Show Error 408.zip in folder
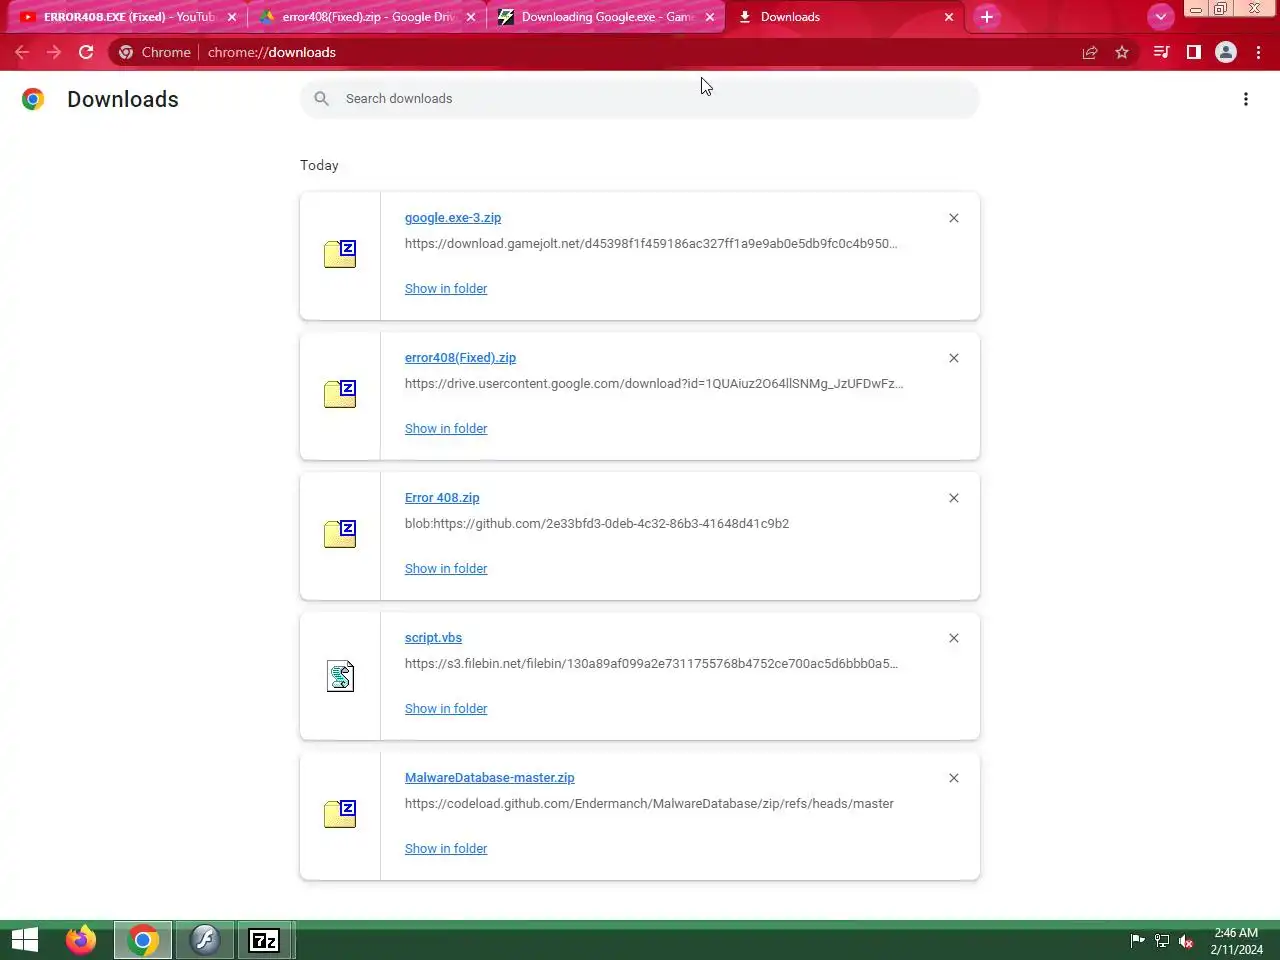Image resolution: width=1280 pixels, height=960 pixels. (446, 569)
